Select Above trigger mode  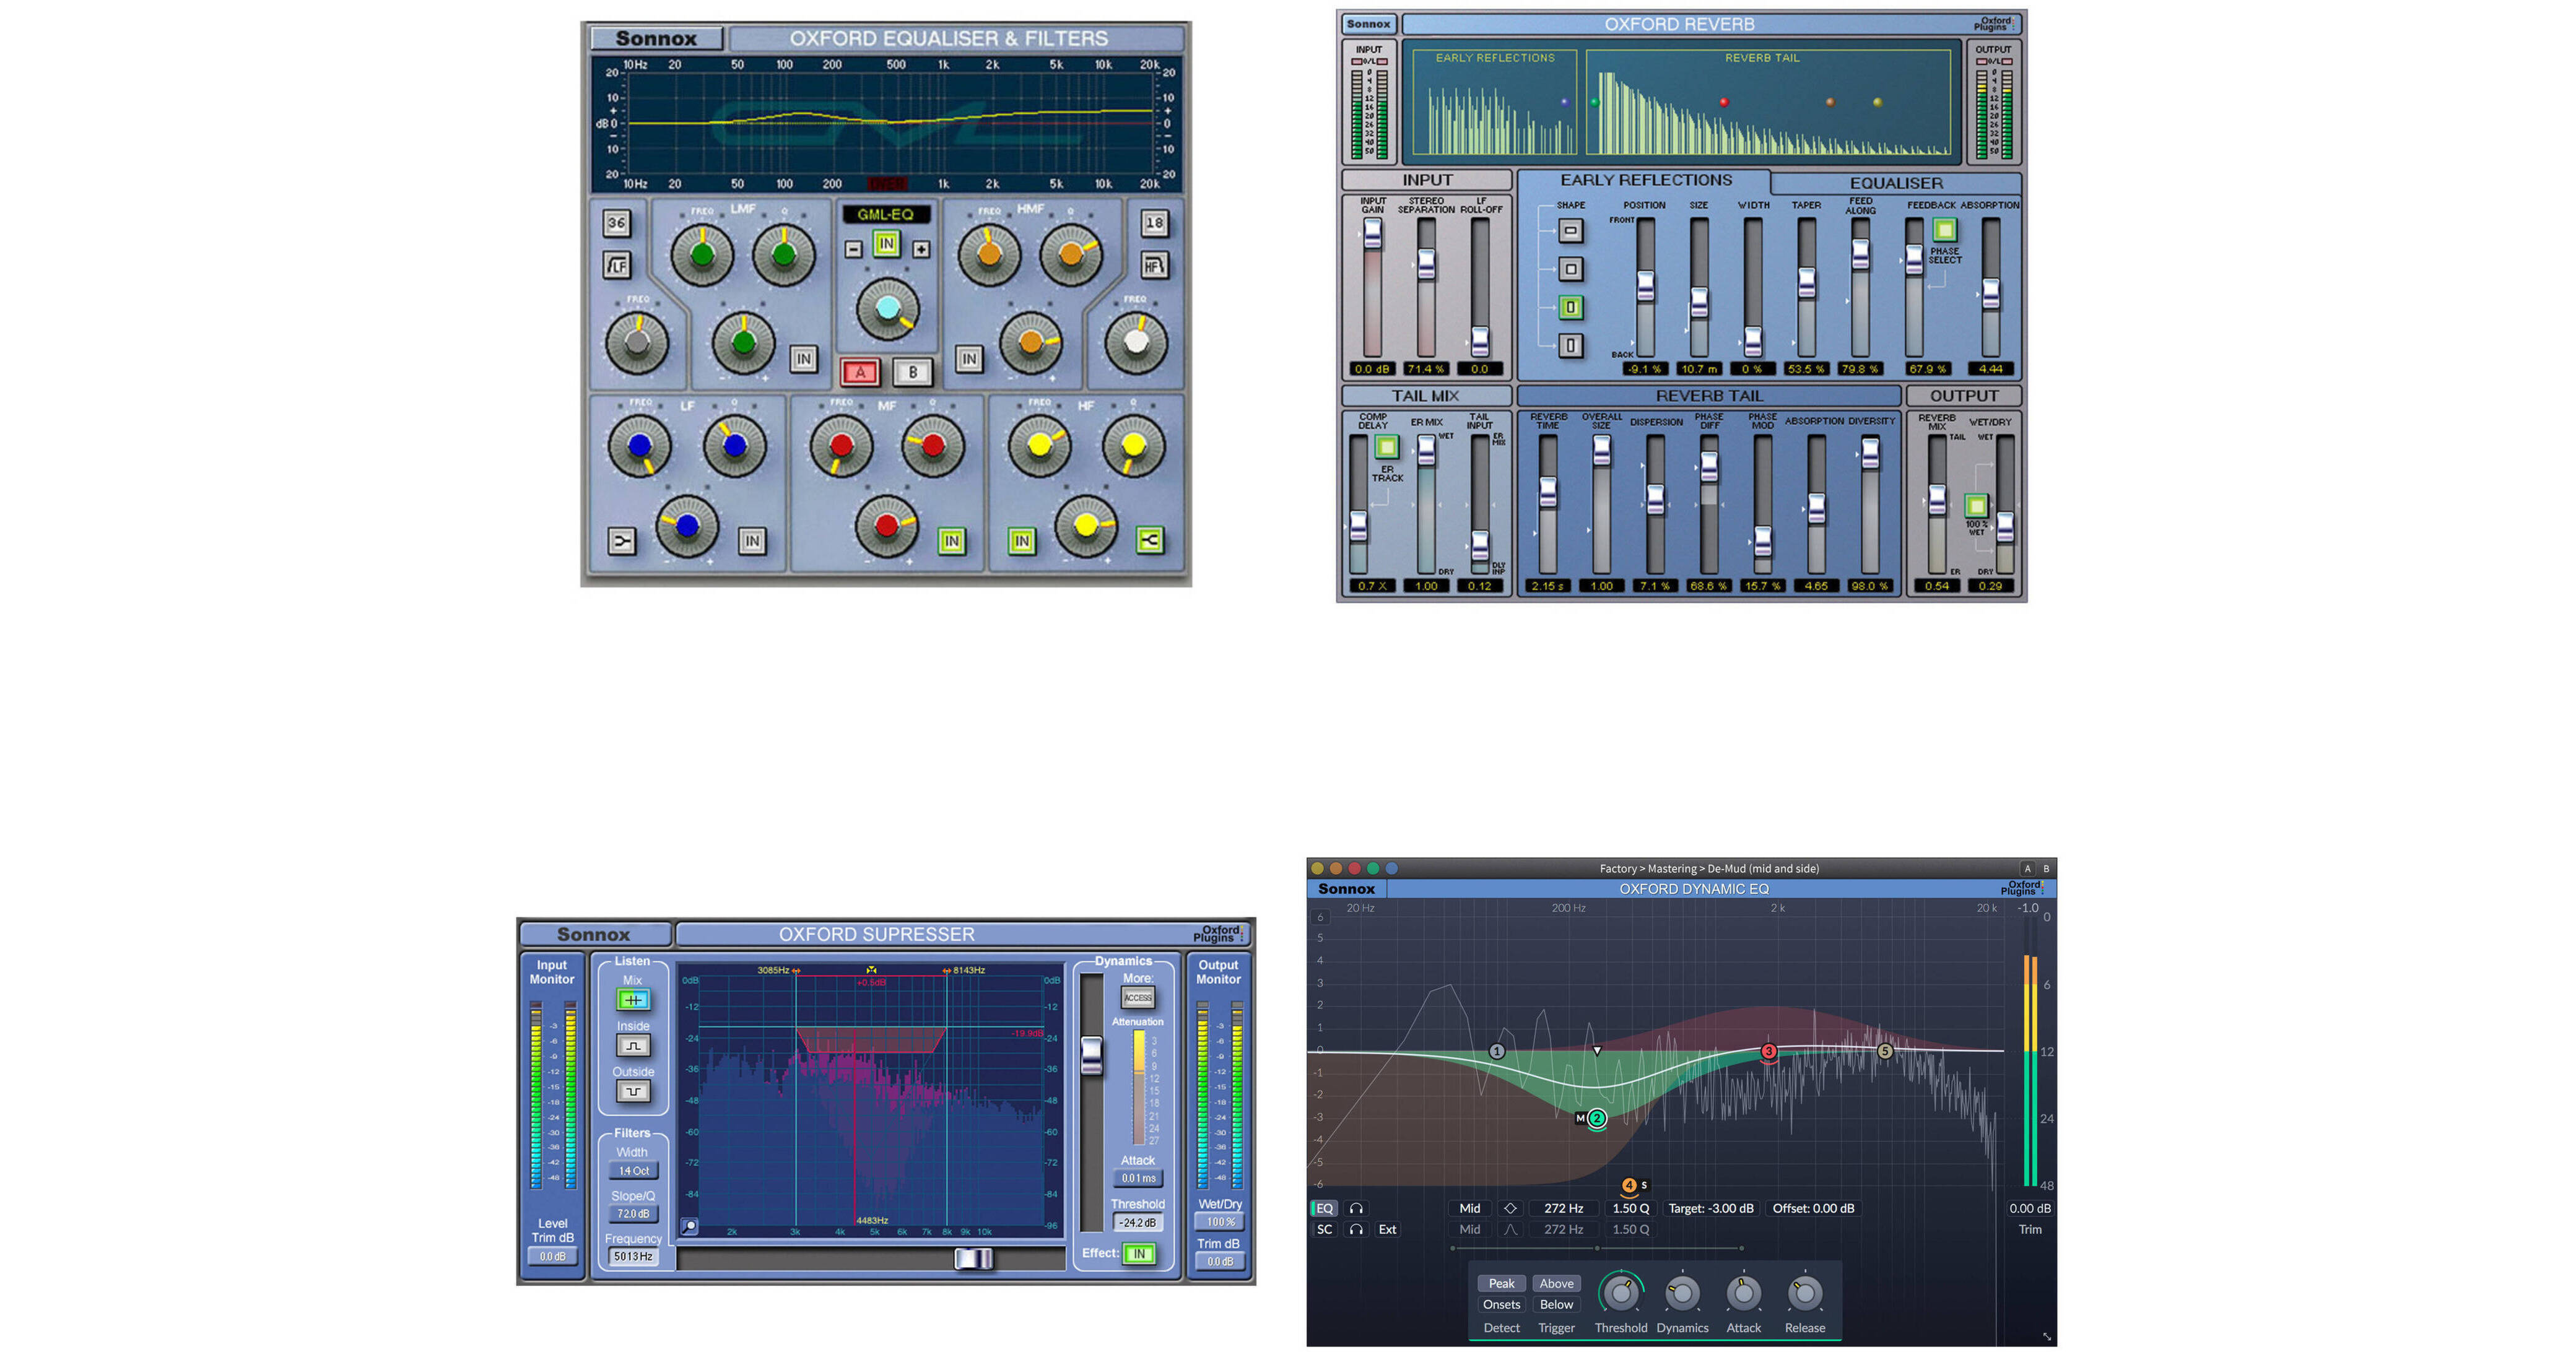[1556, 1284]
